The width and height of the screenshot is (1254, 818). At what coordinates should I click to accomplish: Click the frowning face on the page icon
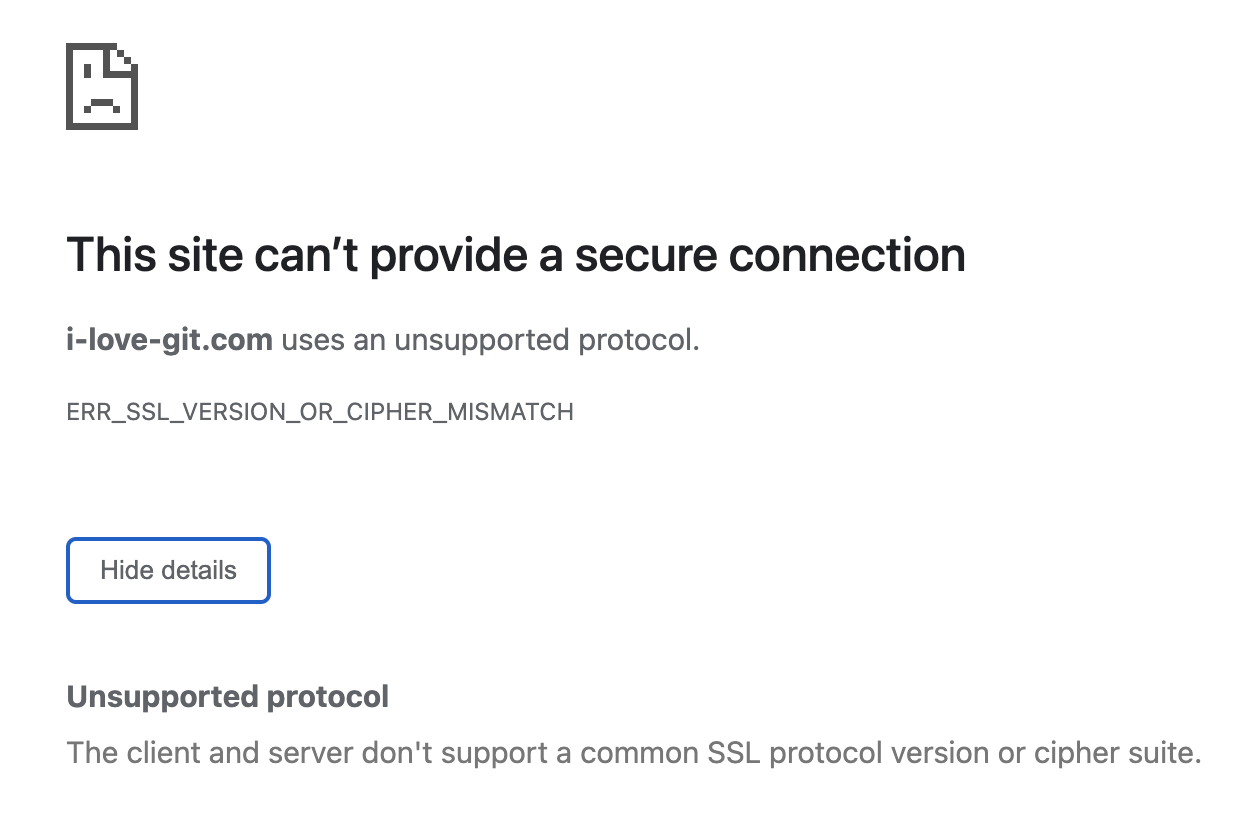click(100, 88)
